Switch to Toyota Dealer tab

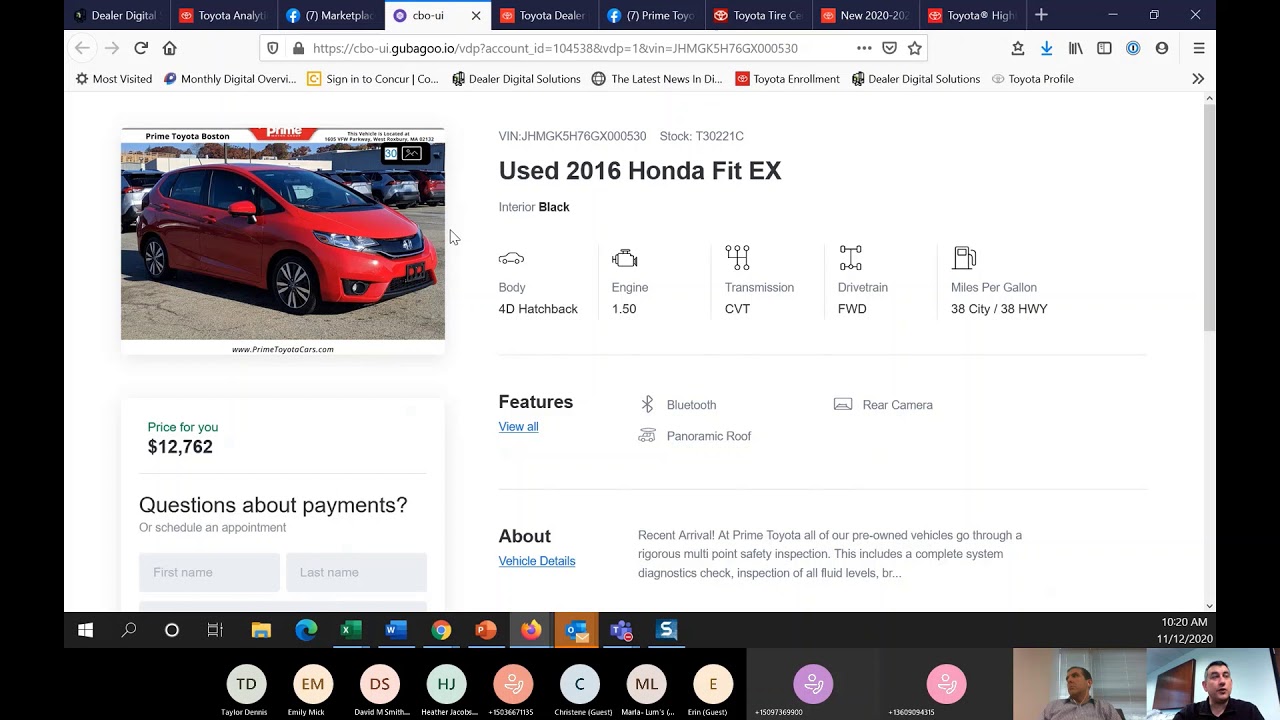pyautogui.click(x=542, y=15)
